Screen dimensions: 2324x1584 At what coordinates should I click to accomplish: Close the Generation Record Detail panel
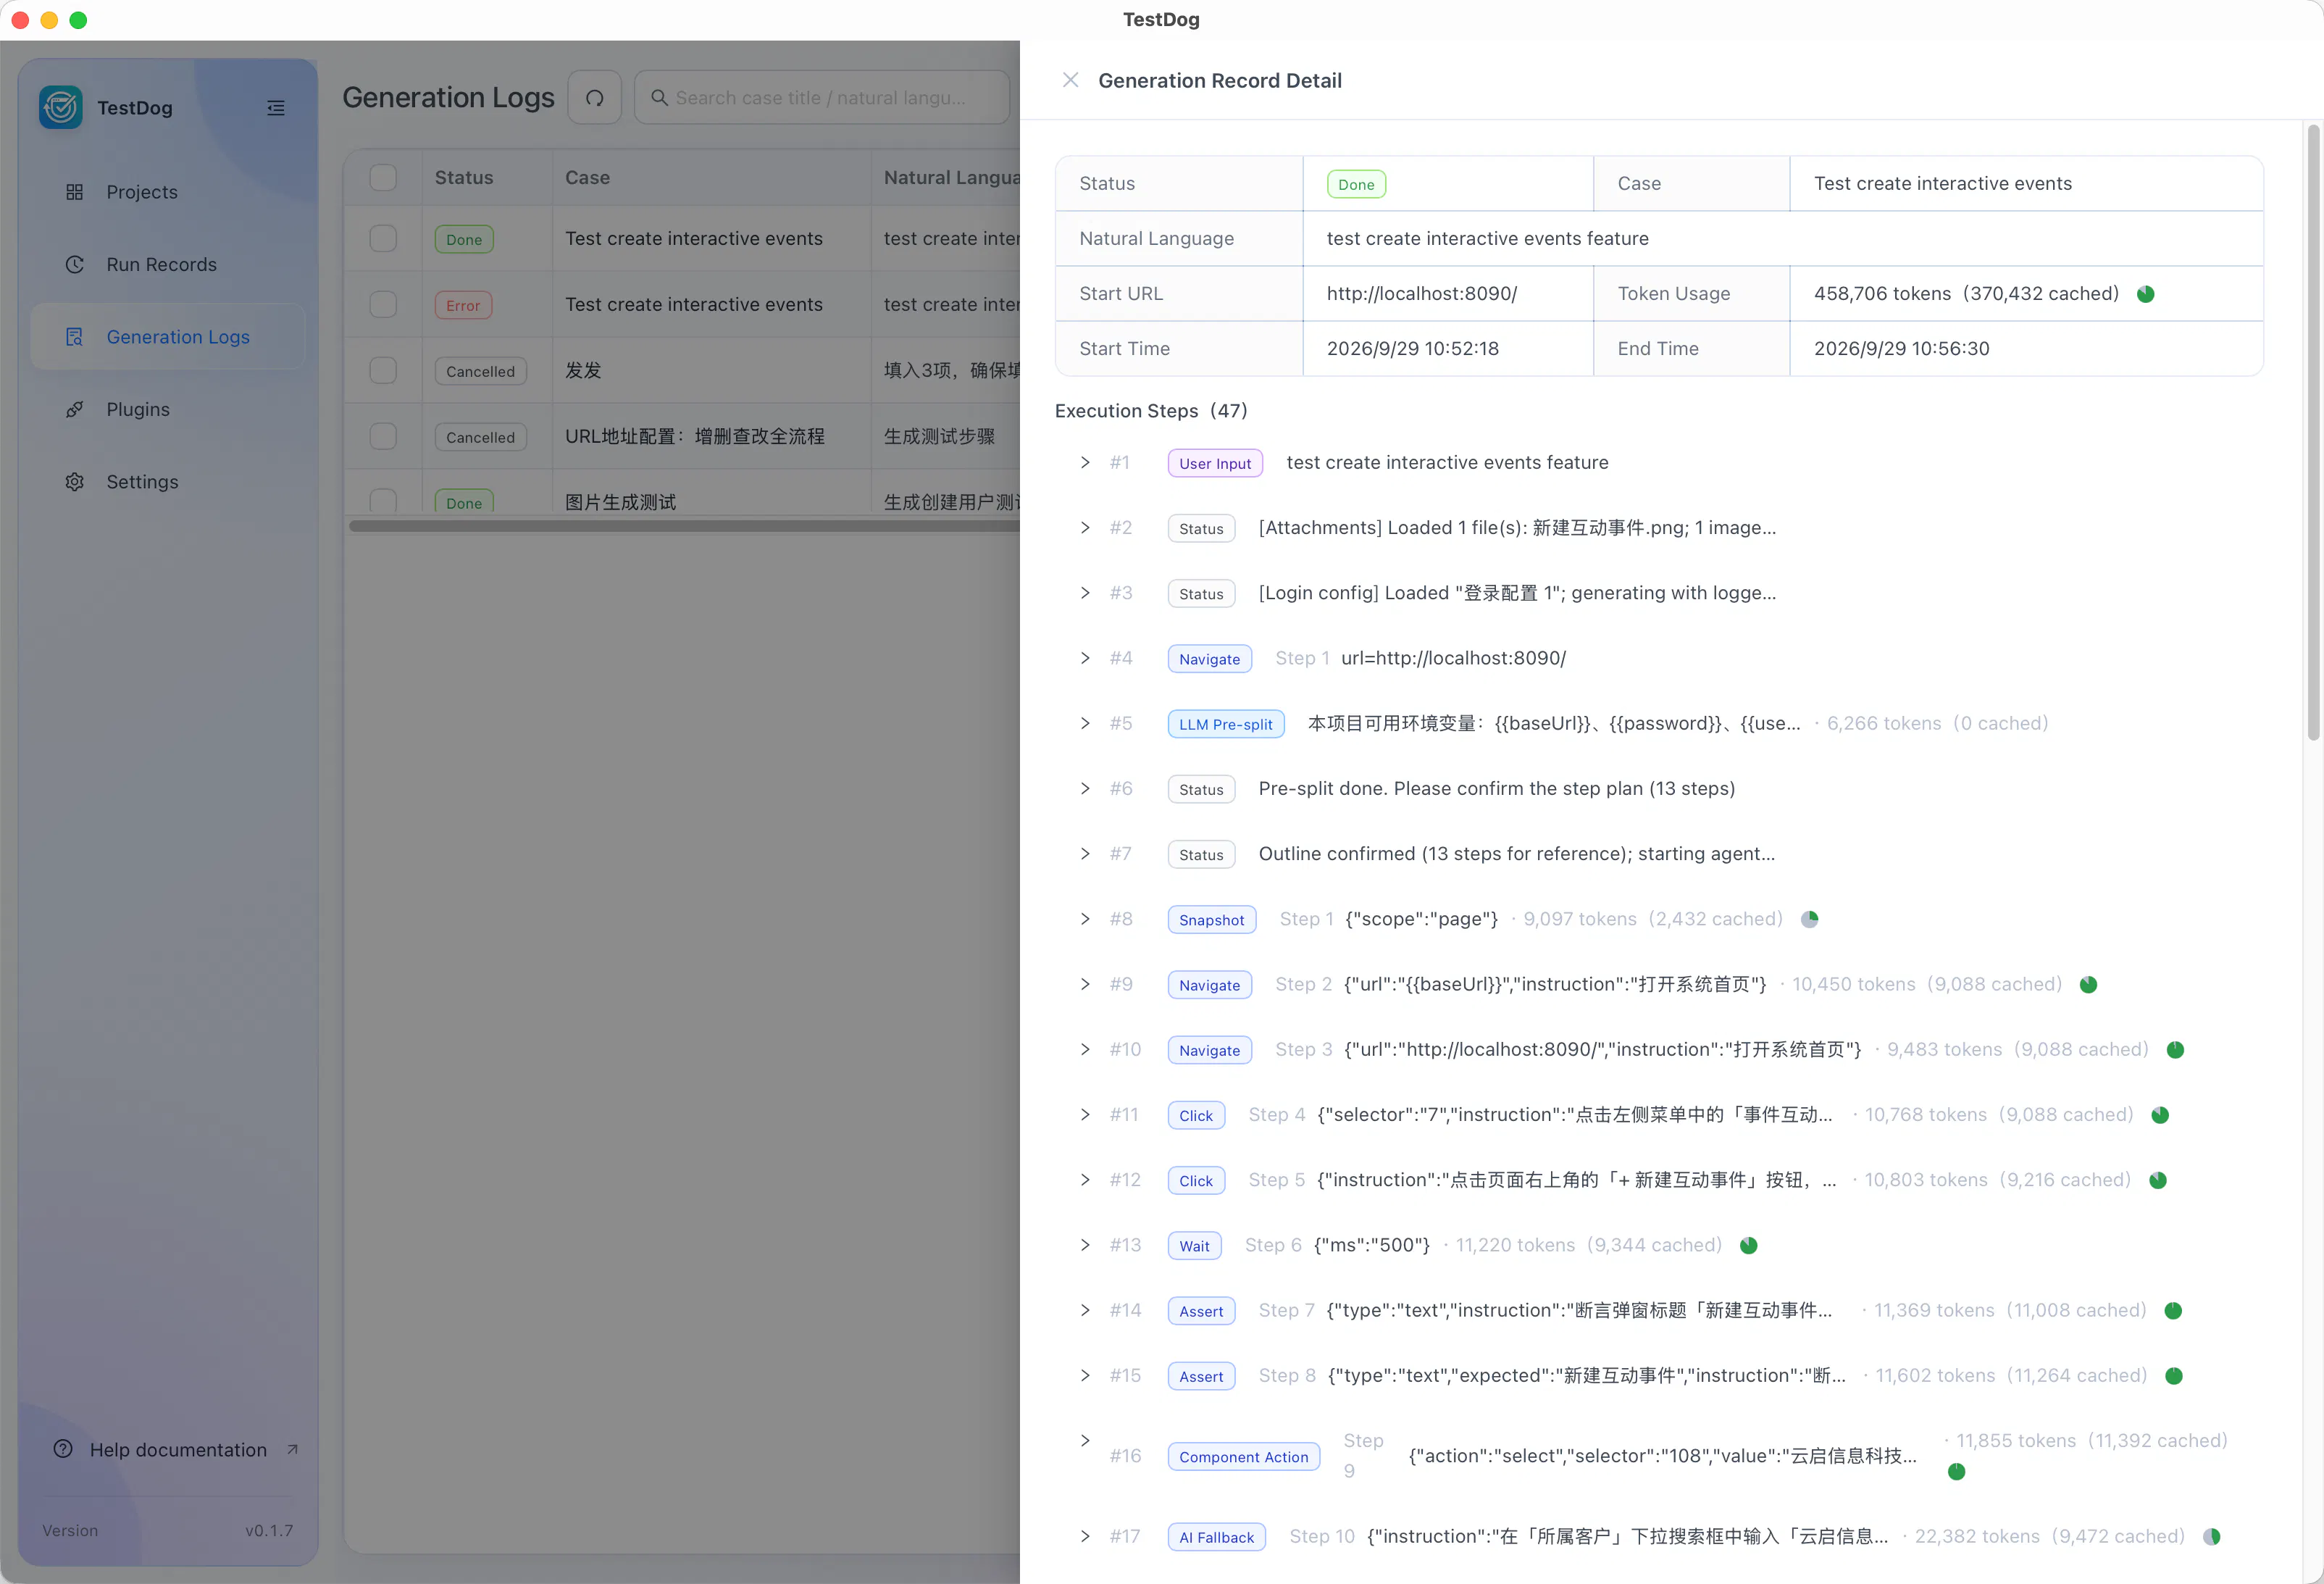click(1070, 80)
